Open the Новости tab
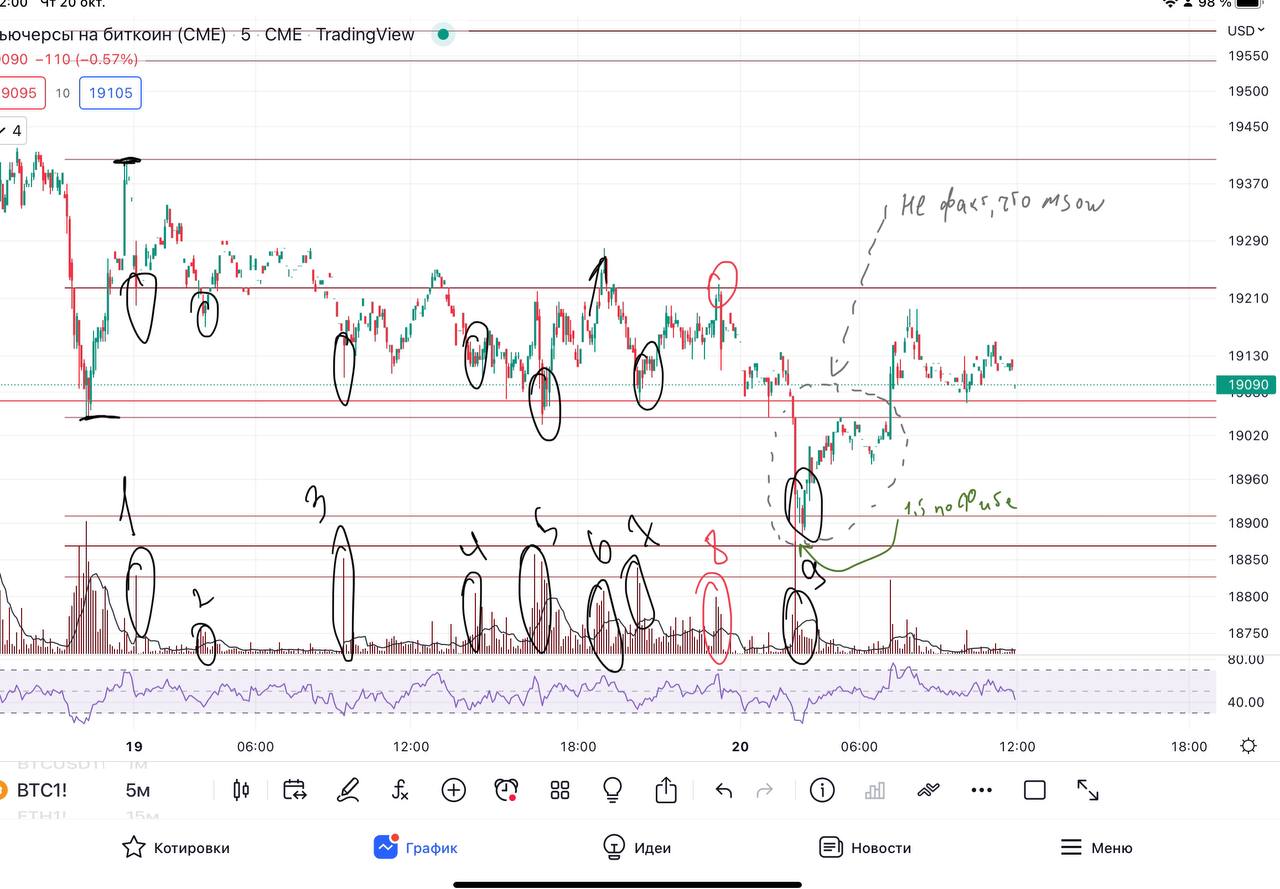This screenshot has height=889, width=1280. point(865,848)
